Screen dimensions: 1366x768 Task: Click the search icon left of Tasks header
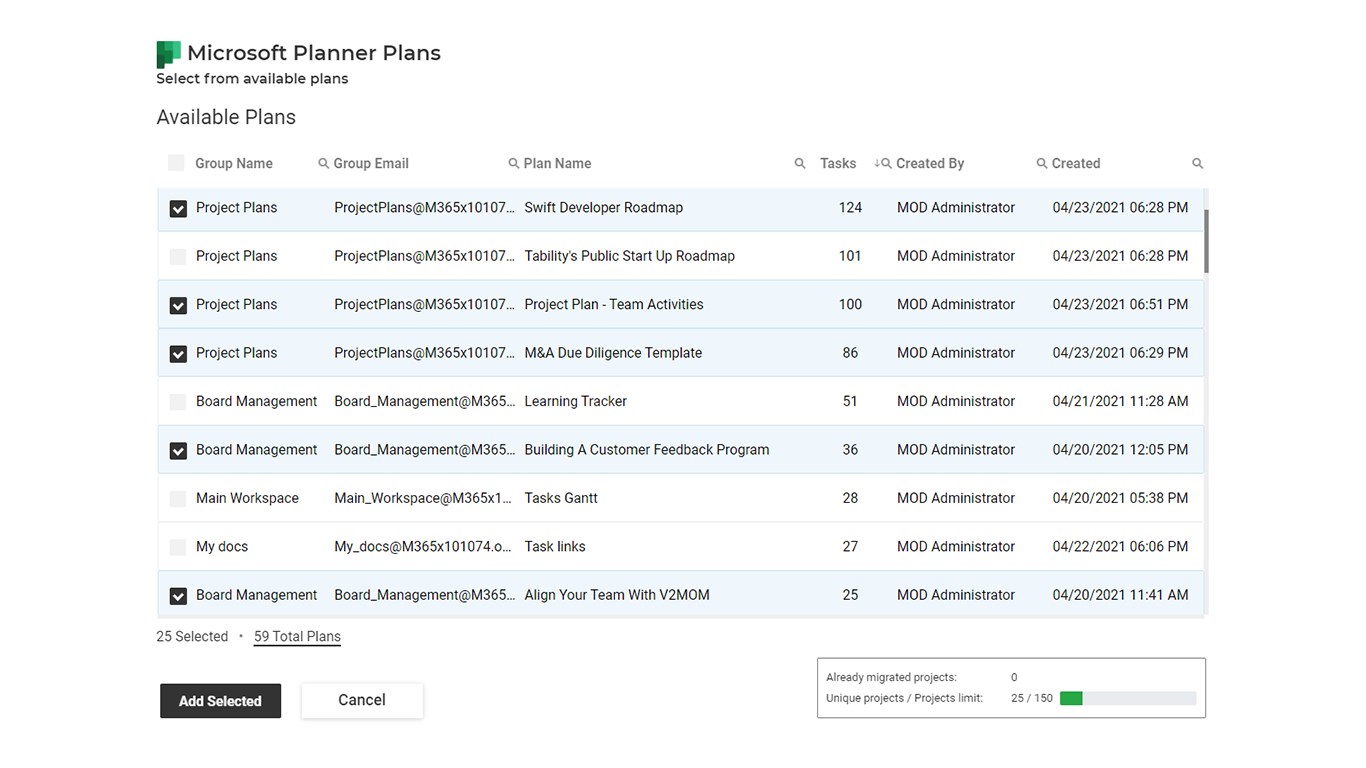click(800, 163)
